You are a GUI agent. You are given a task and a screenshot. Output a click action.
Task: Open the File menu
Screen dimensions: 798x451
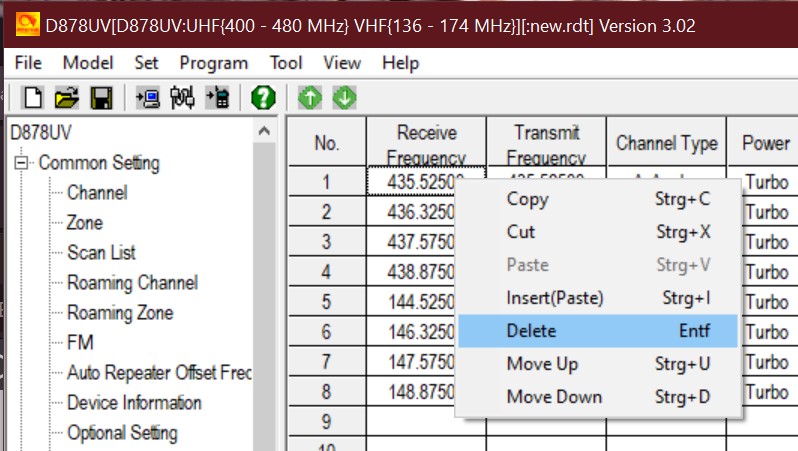[28, 63]
